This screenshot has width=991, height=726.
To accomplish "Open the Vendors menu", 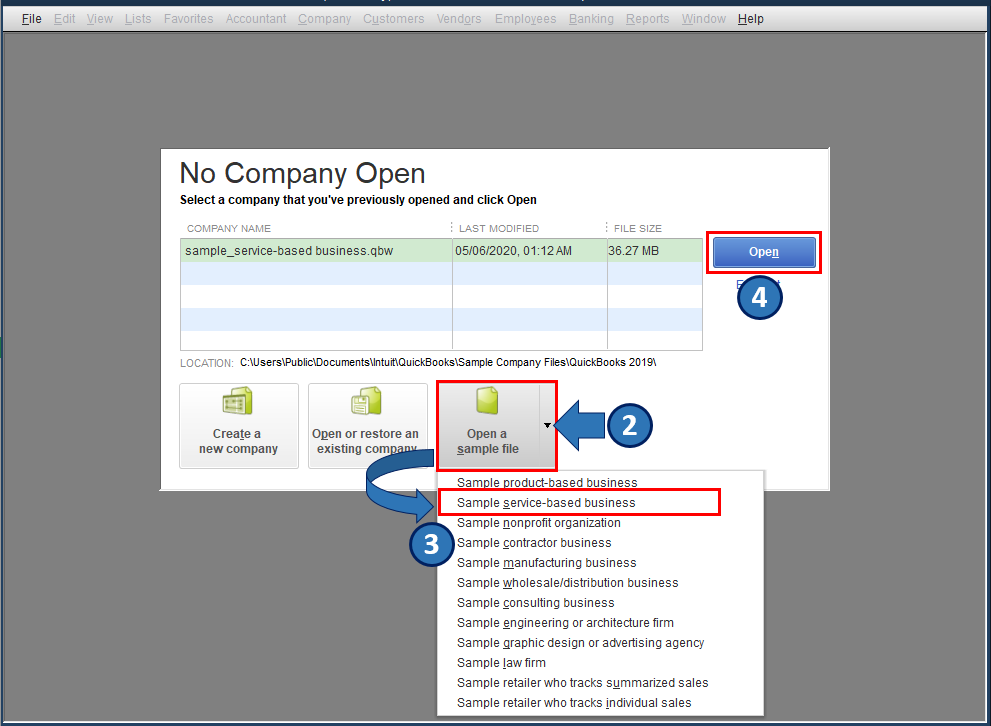I will (459, 19).
